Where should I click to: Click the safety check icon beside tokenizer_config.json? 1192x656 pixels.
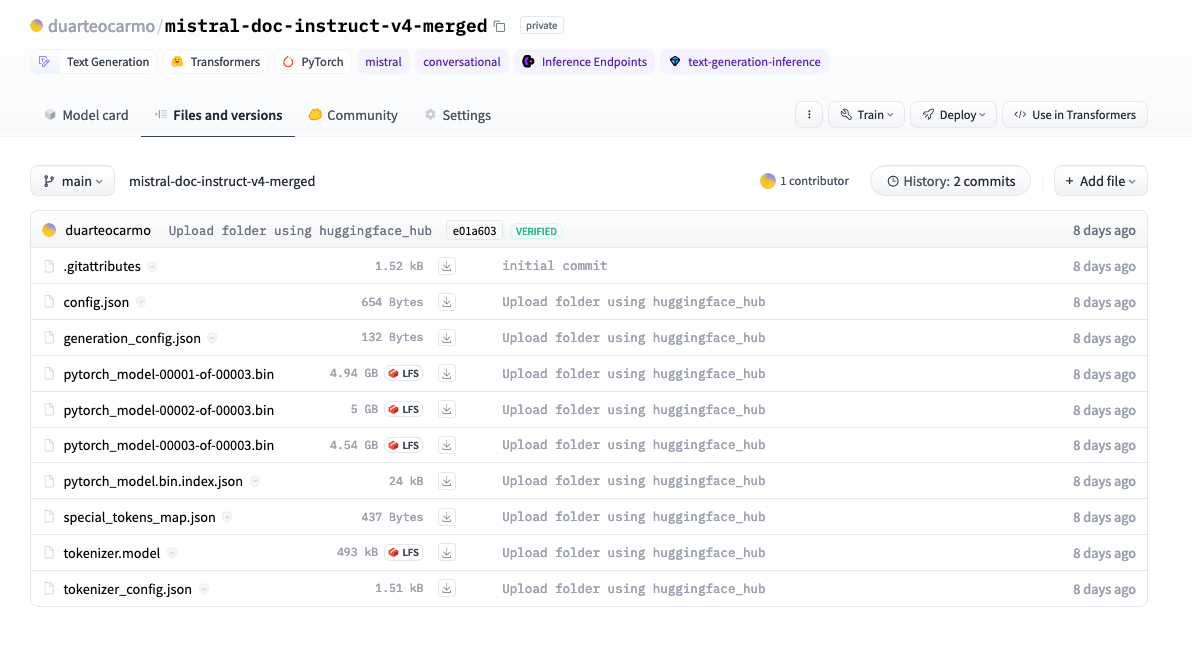click(x=204, y=589)
